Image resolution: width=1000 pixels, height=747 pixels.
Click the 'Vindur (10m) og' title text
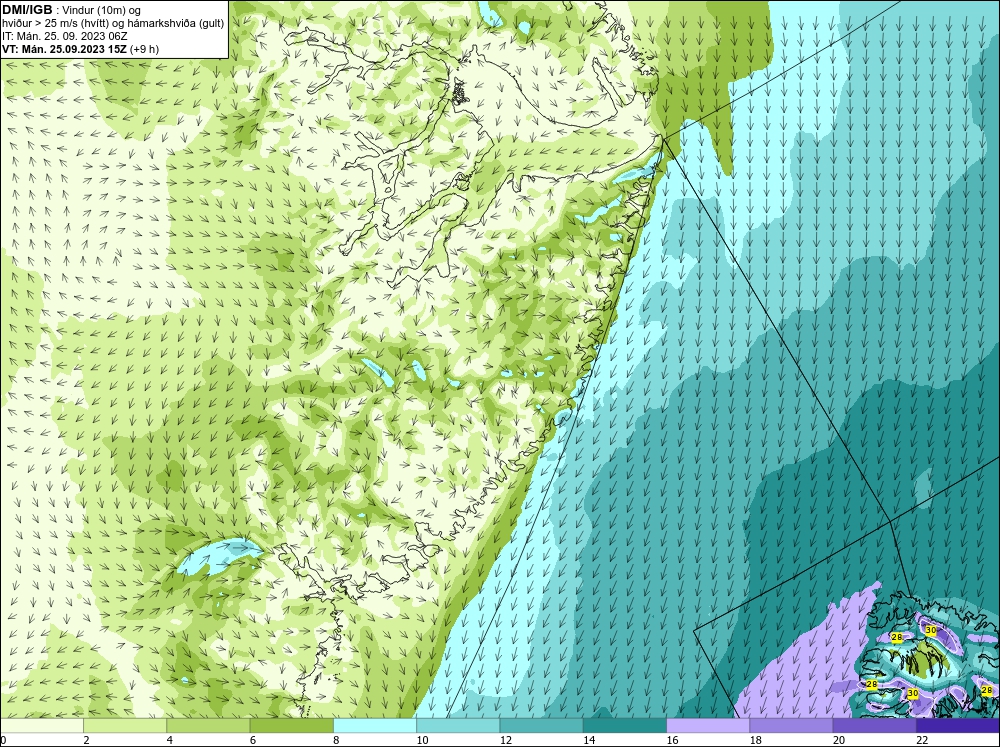coord(103,10)
